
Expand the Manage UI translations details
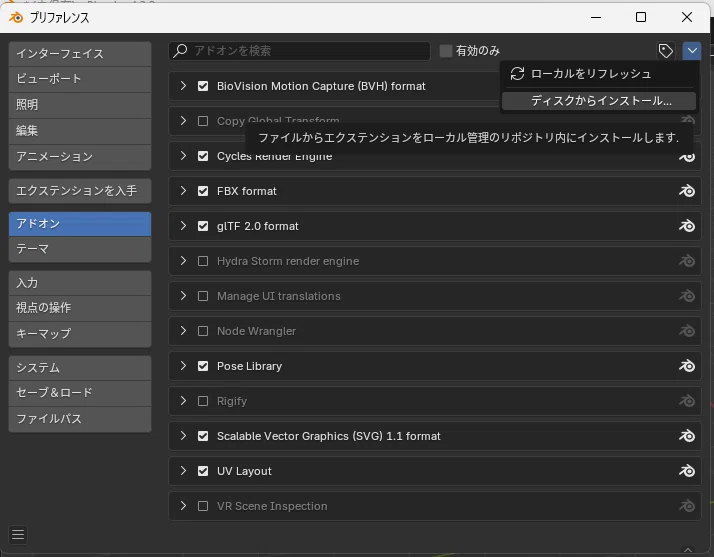point(183,296)
